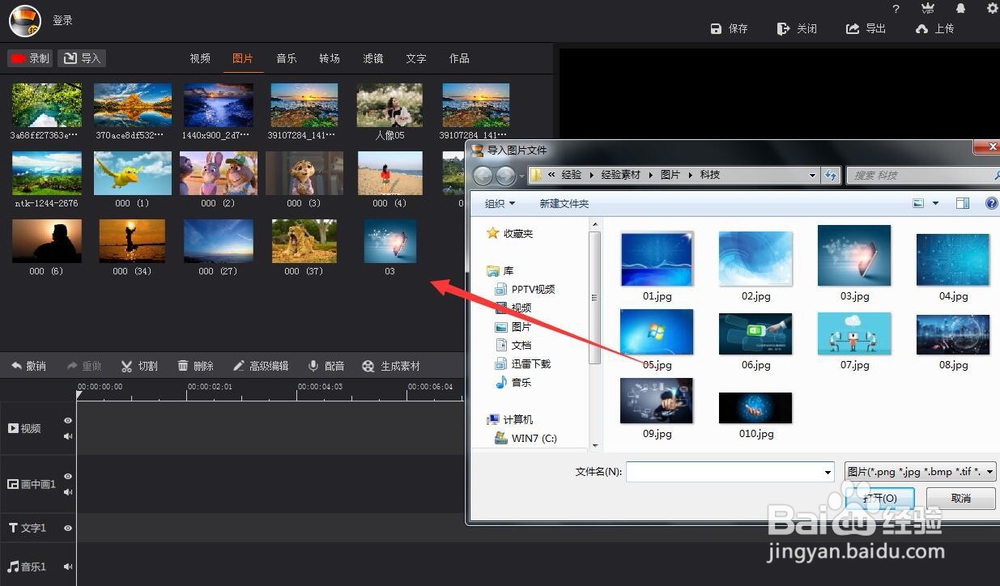Click the 删除 trash icon
1000x586 pixels.
[x=183, y=365]
